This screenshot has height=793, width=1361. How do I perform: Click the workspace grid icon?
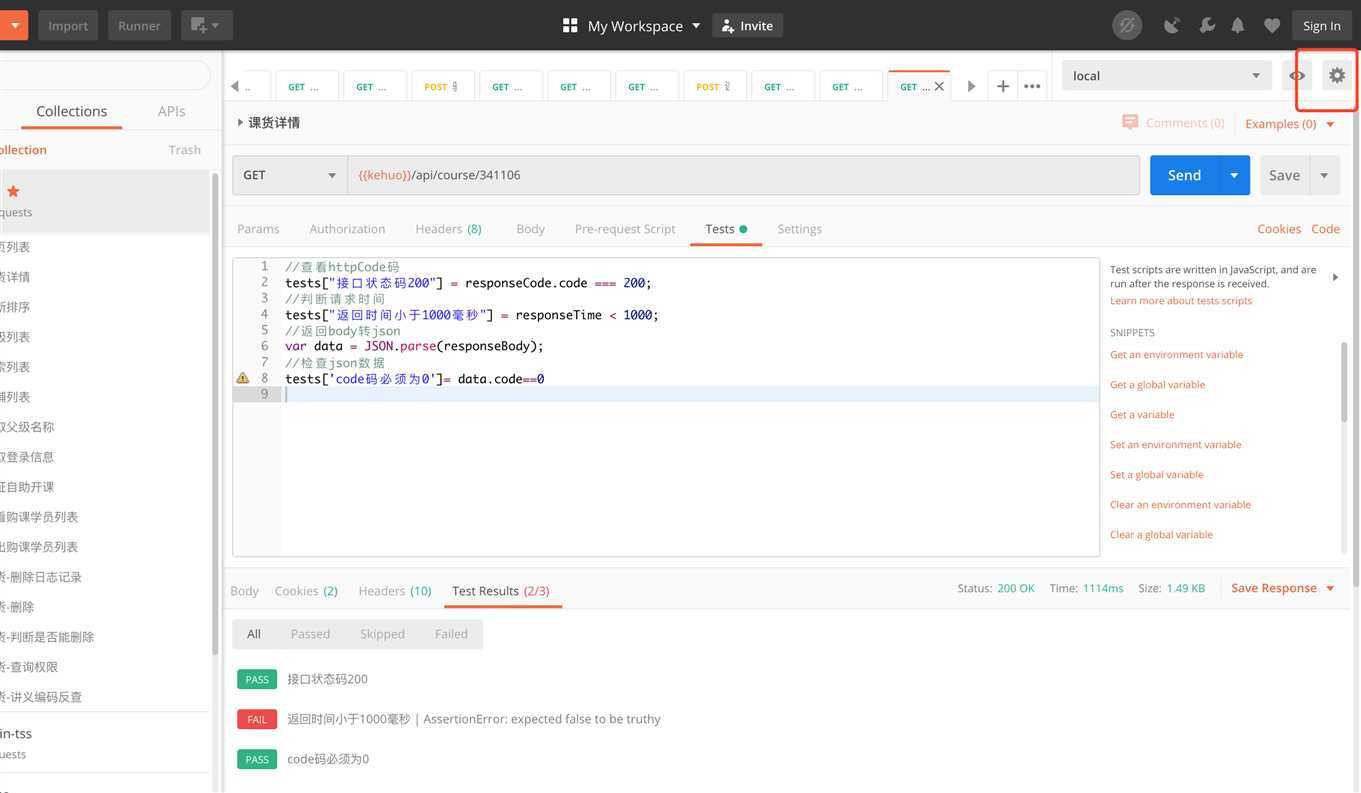pos(570,25)
